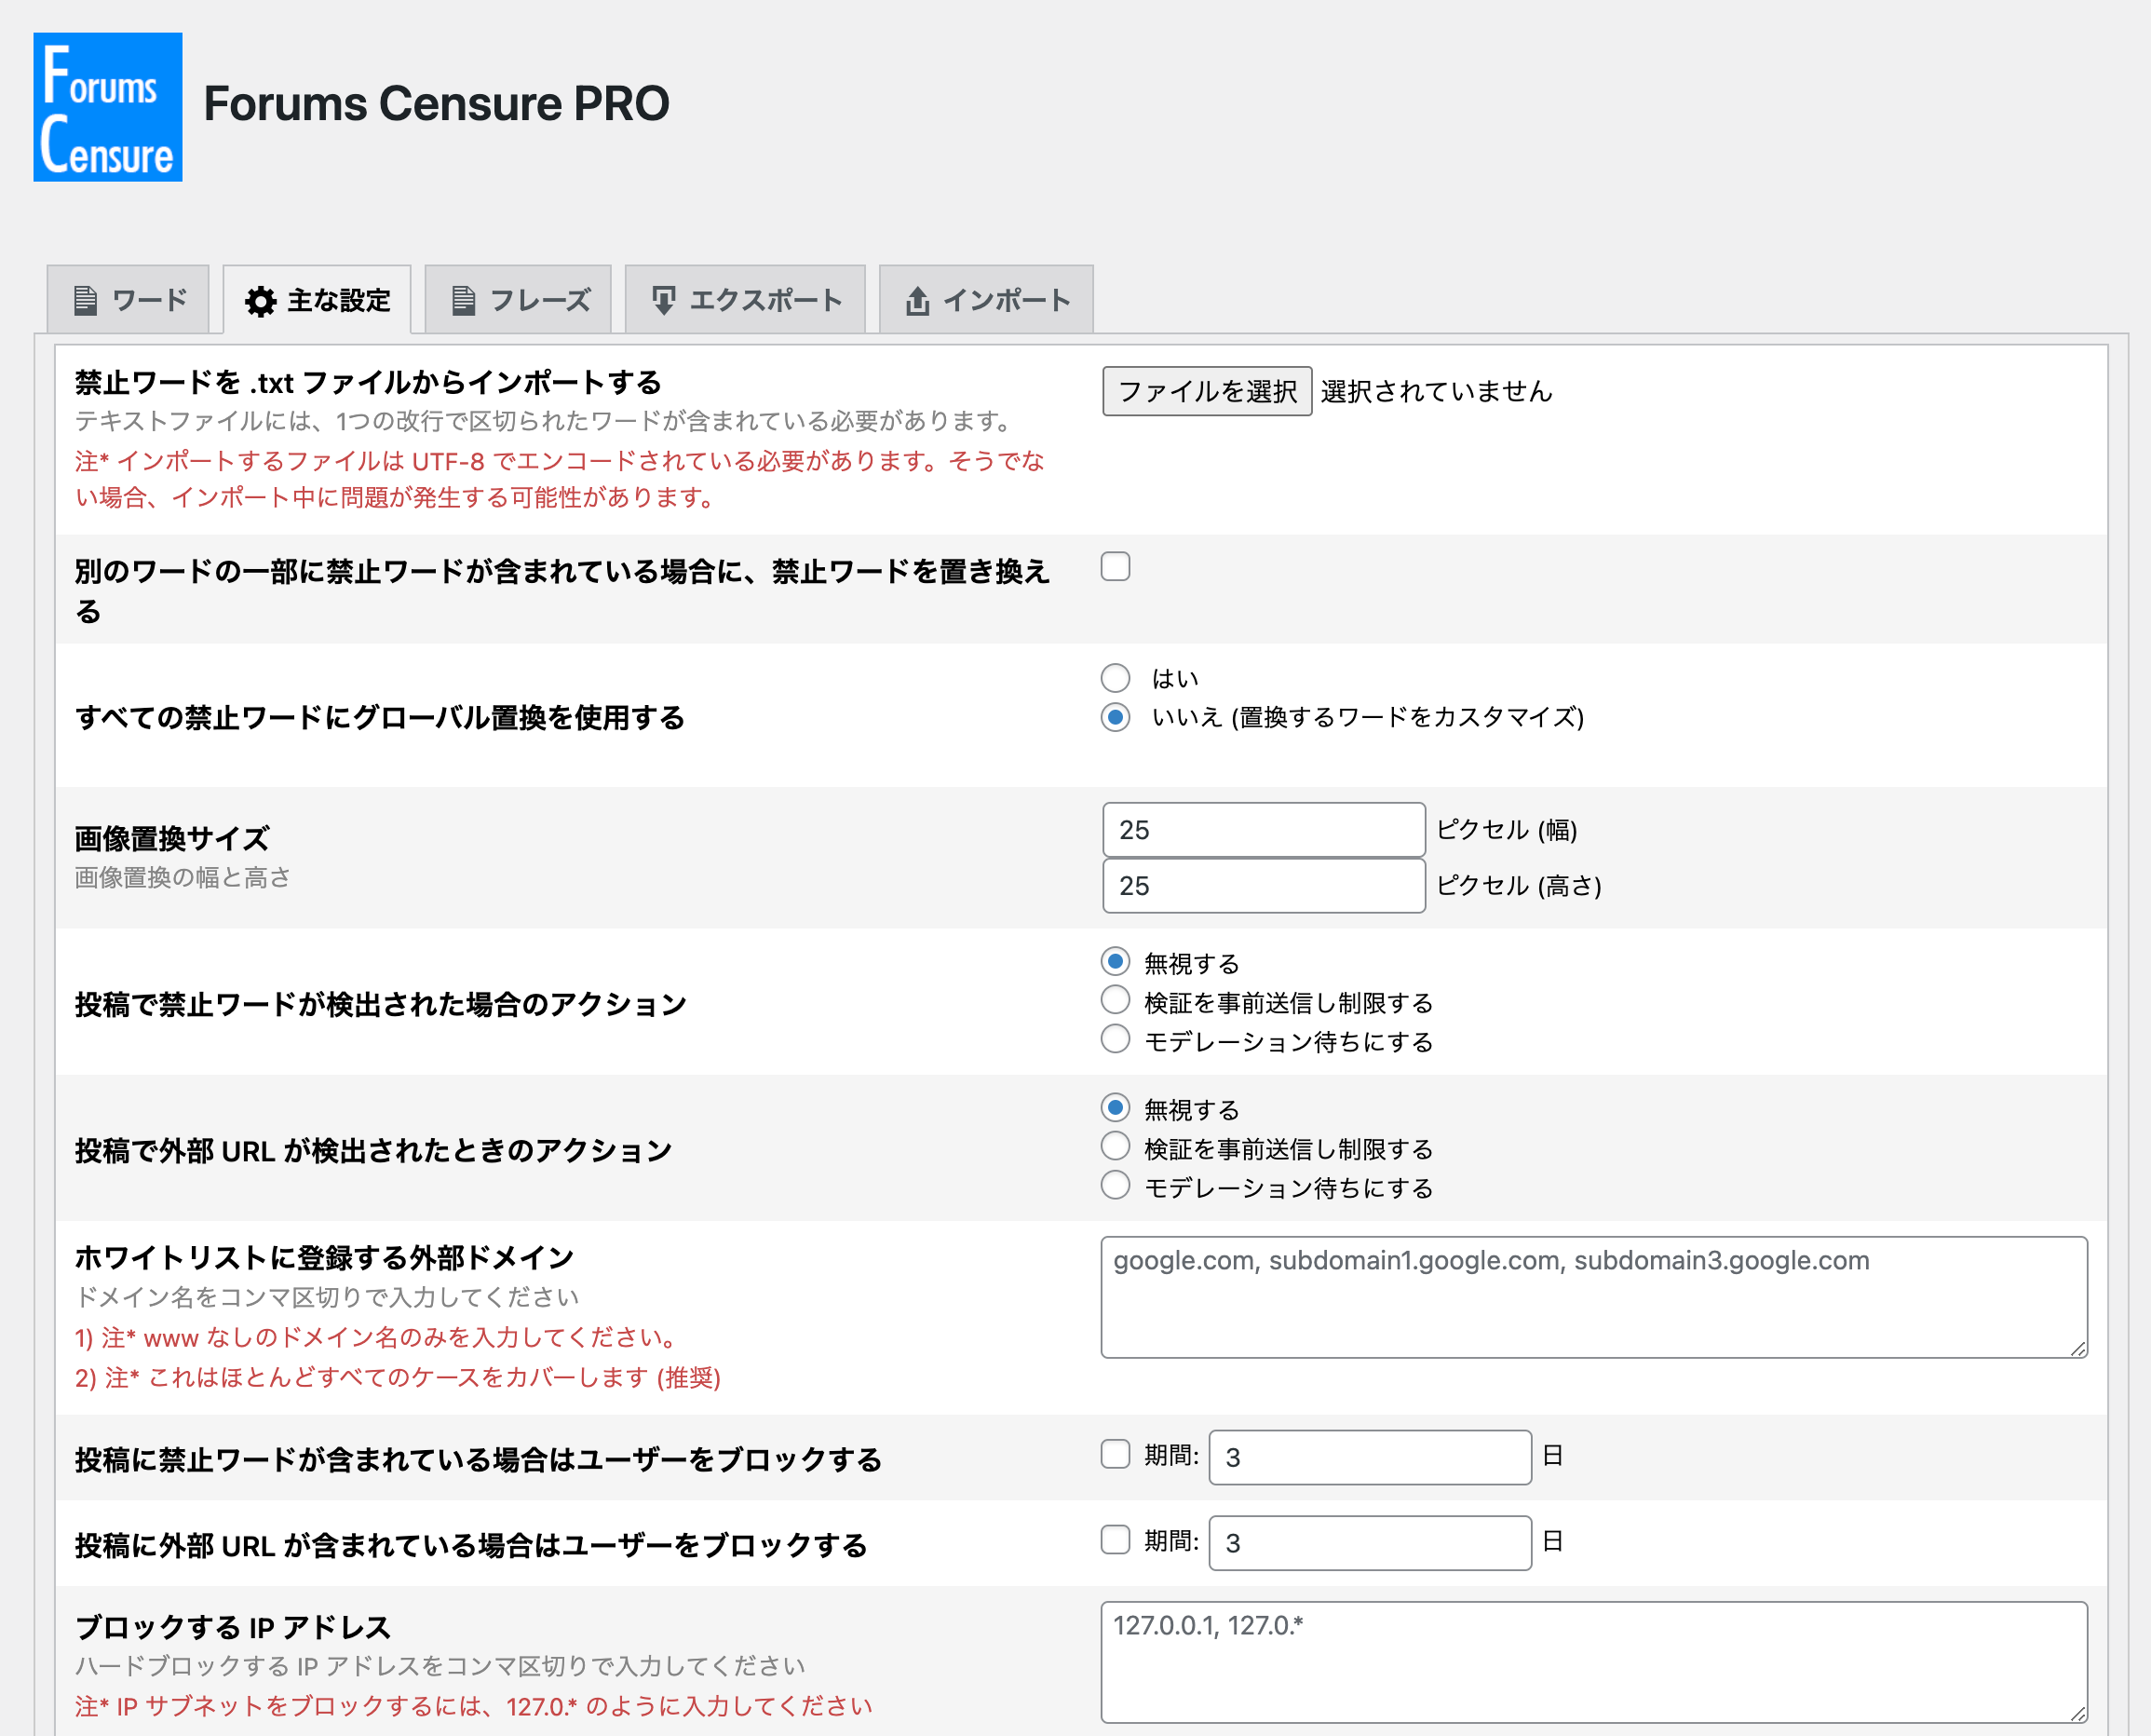Image resolution: width=2151 pixels, height=1736 pixels.
Task: Choose 無視する for banned word action
Action: 1115,962
